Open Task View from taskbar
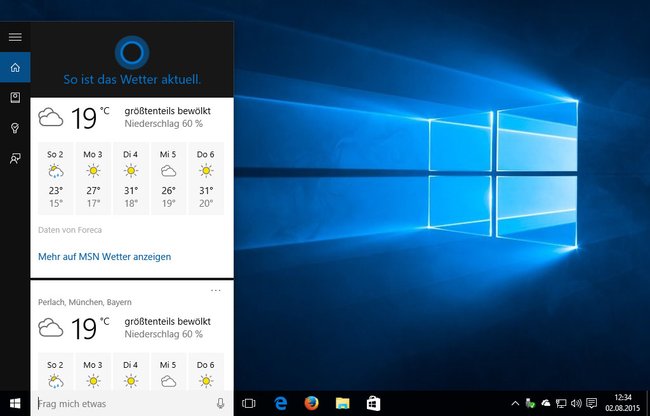The width and height of the screenshot is (650, 416). (x=249, y=403)
